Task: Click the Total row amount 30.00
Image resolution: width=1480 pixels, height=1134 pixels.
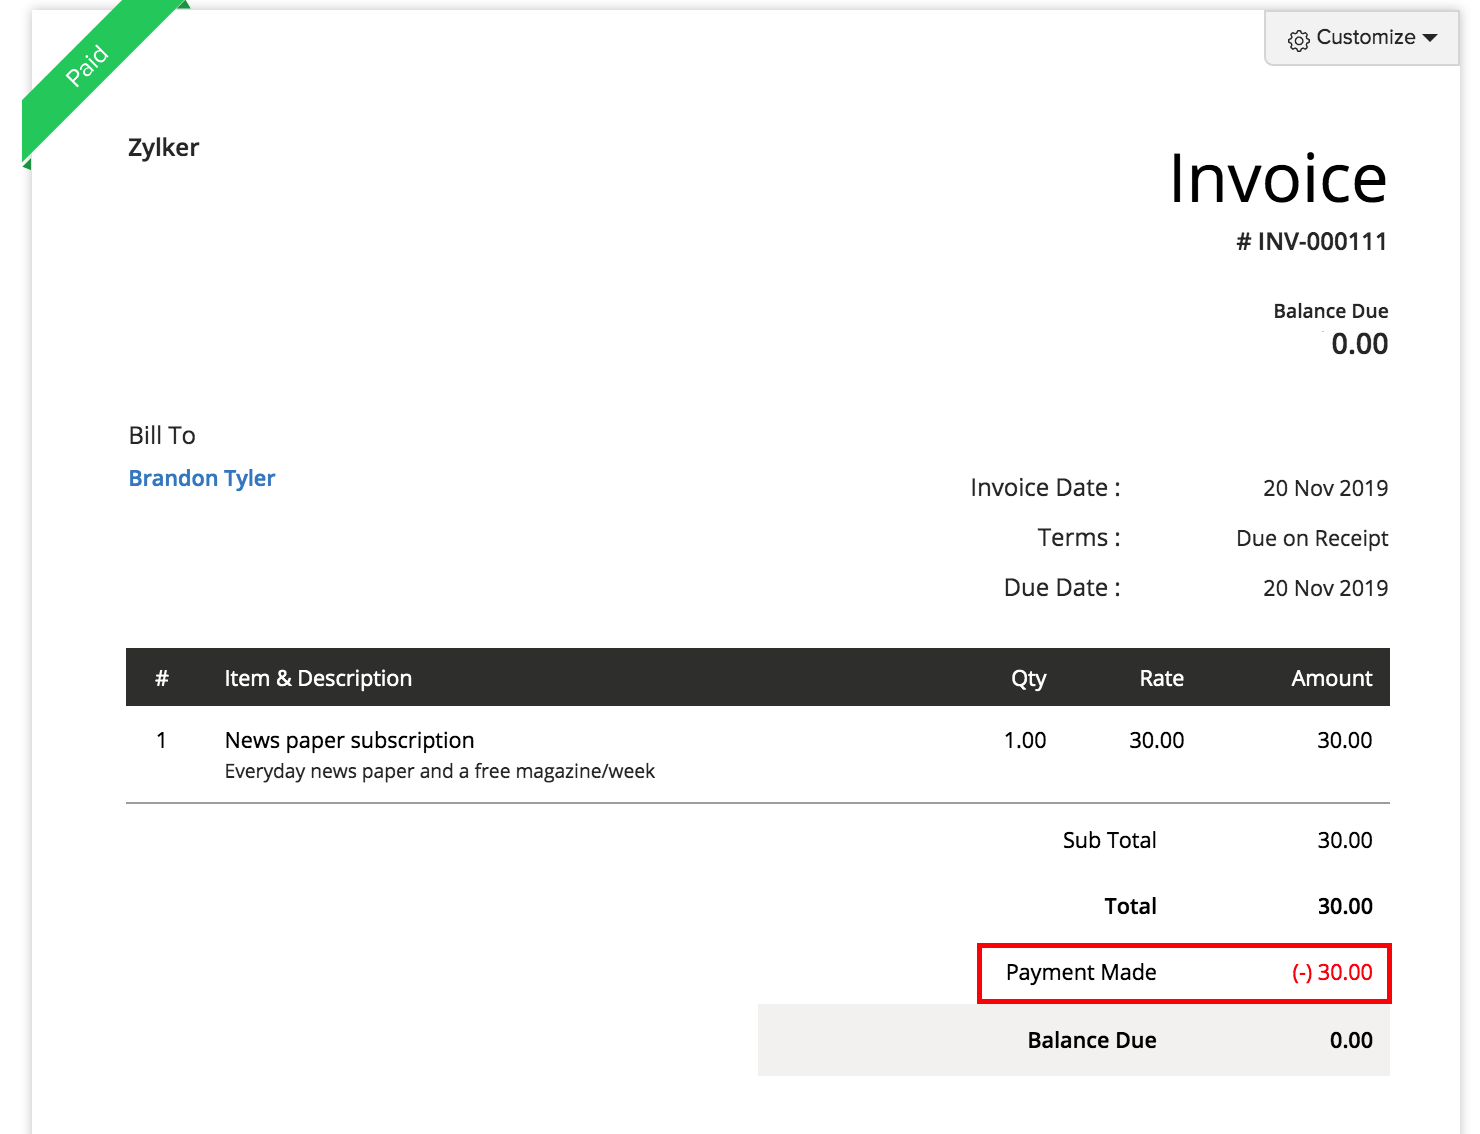Action: [x=1344, y=906]
